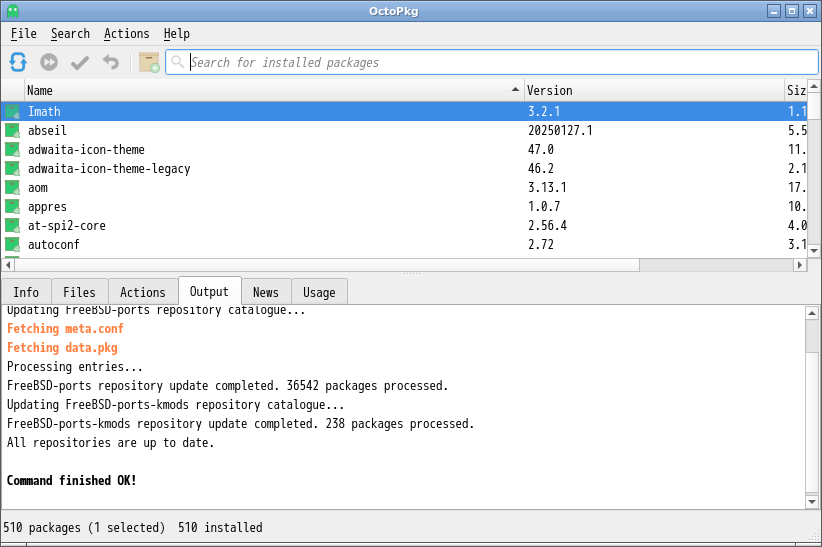Click the package icon beside autoconf

point(13,244)
